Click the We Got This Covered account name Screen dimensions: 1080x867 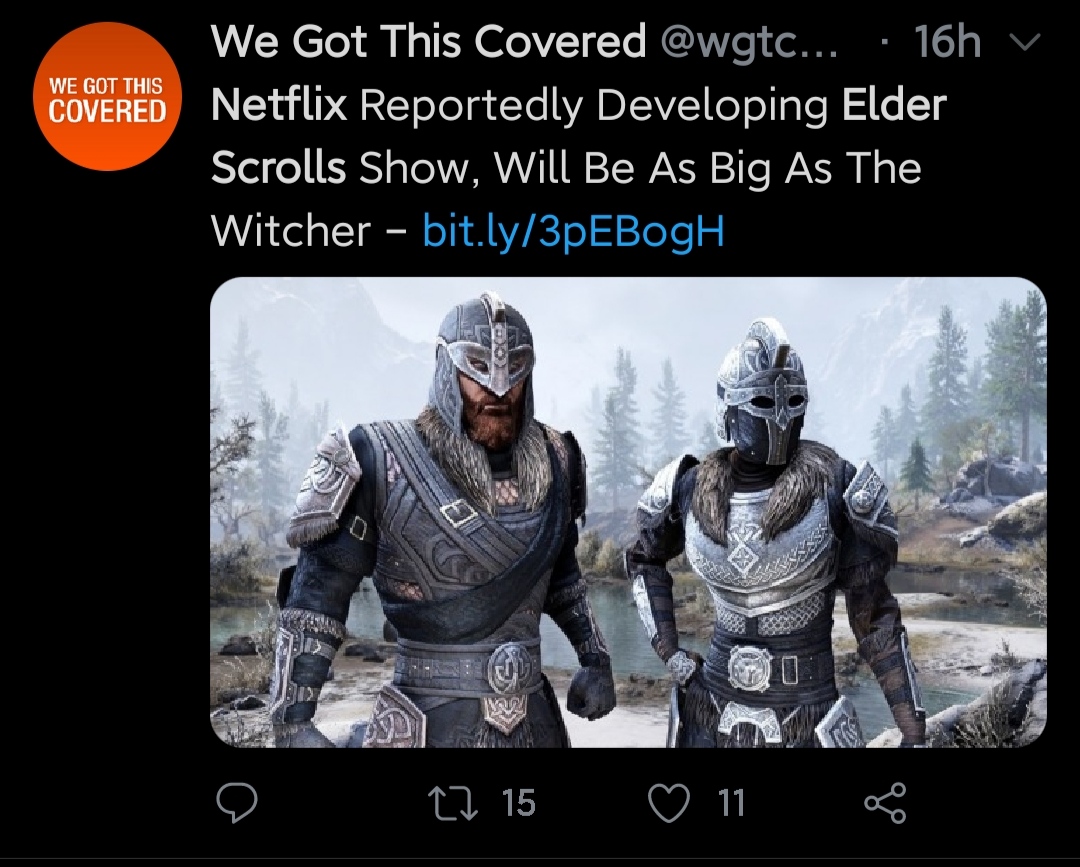click(x=428, y=41)
